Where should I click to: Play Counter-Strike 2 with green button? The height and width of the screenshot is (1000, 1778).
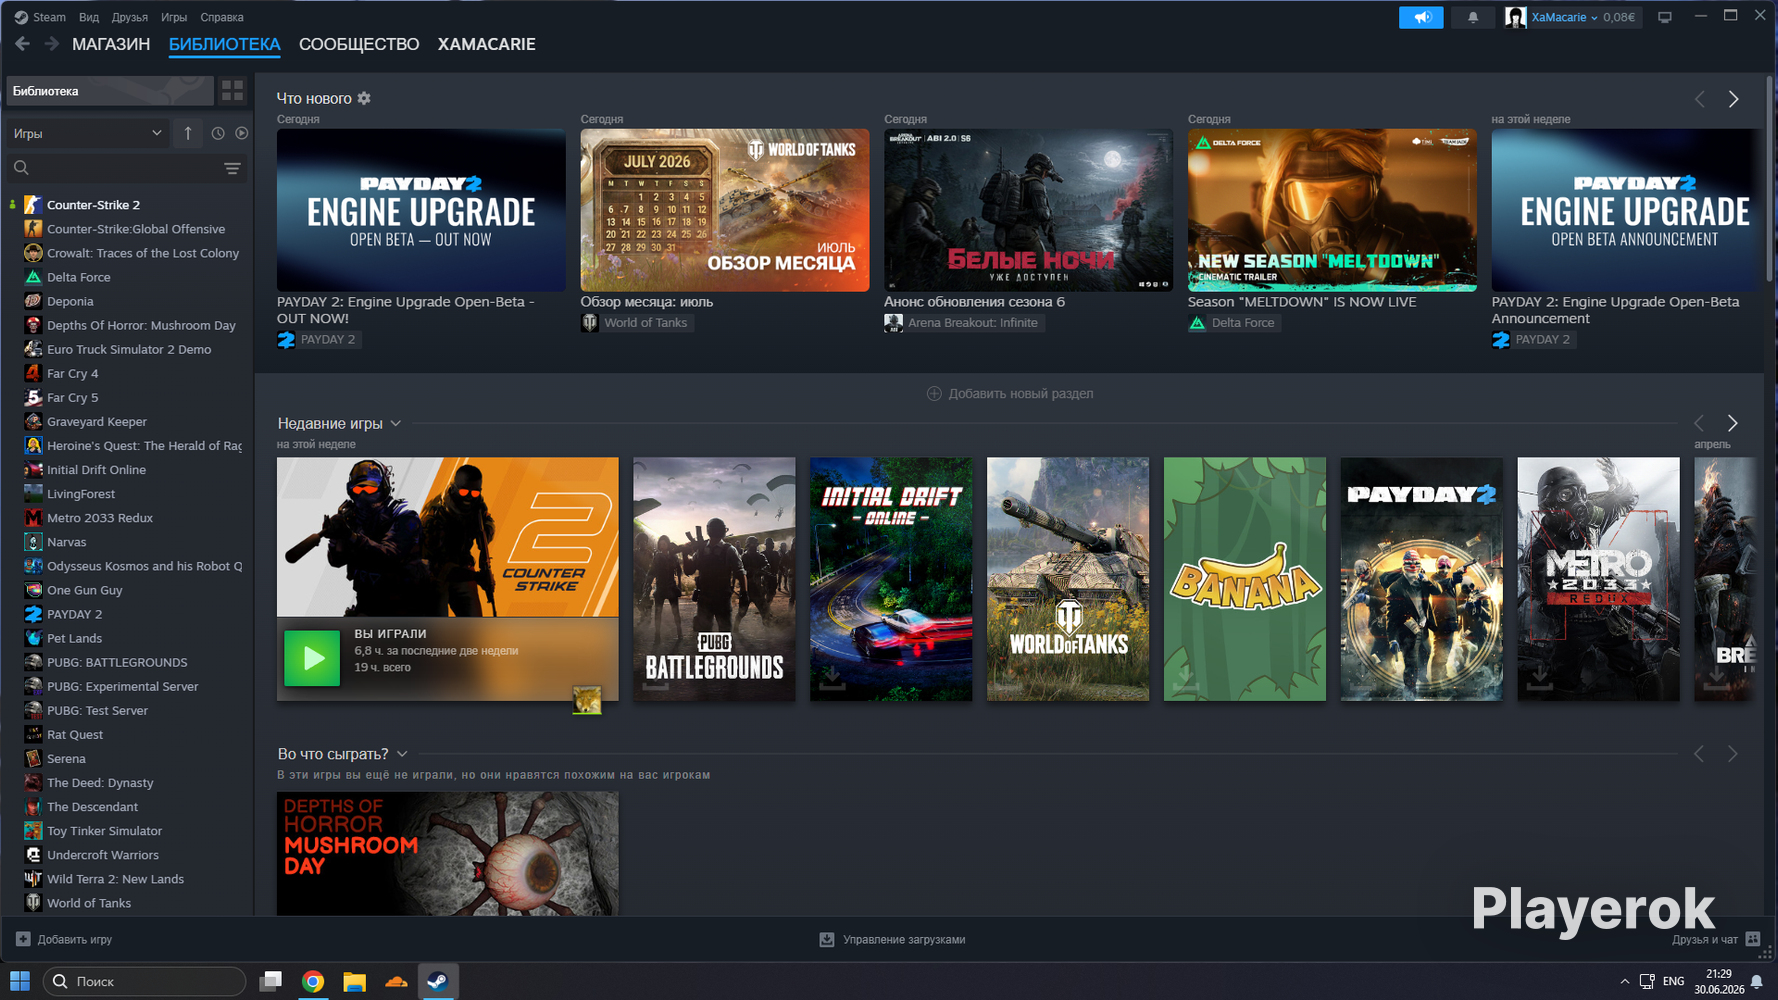pyautogui.click(x=312, y=658)
